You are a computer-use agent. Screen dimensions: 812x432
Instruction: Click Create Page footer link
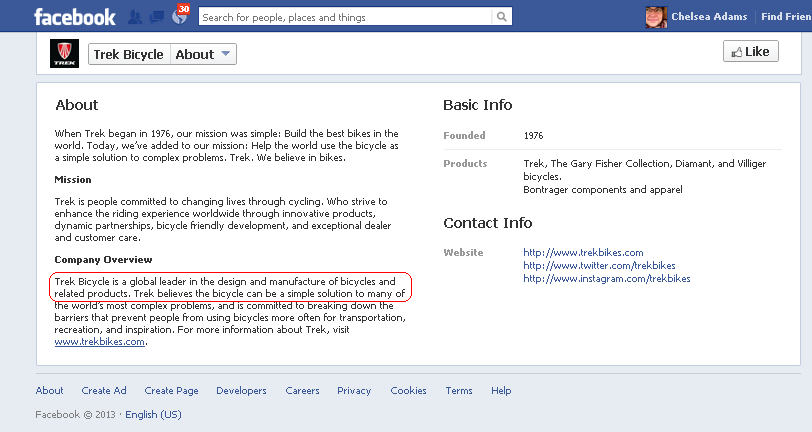[x=171, y=391]
